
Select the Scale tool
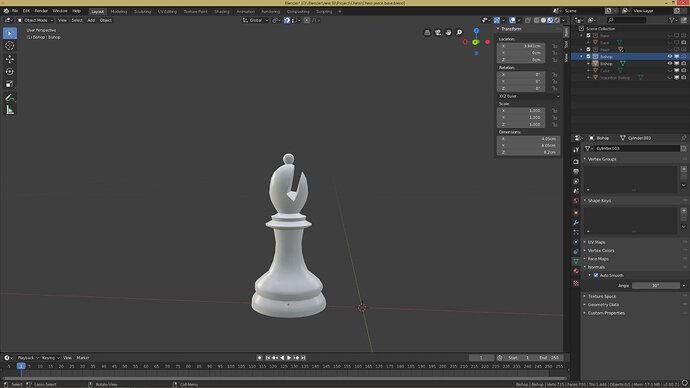pyautogui.click(x=10, y=84)
